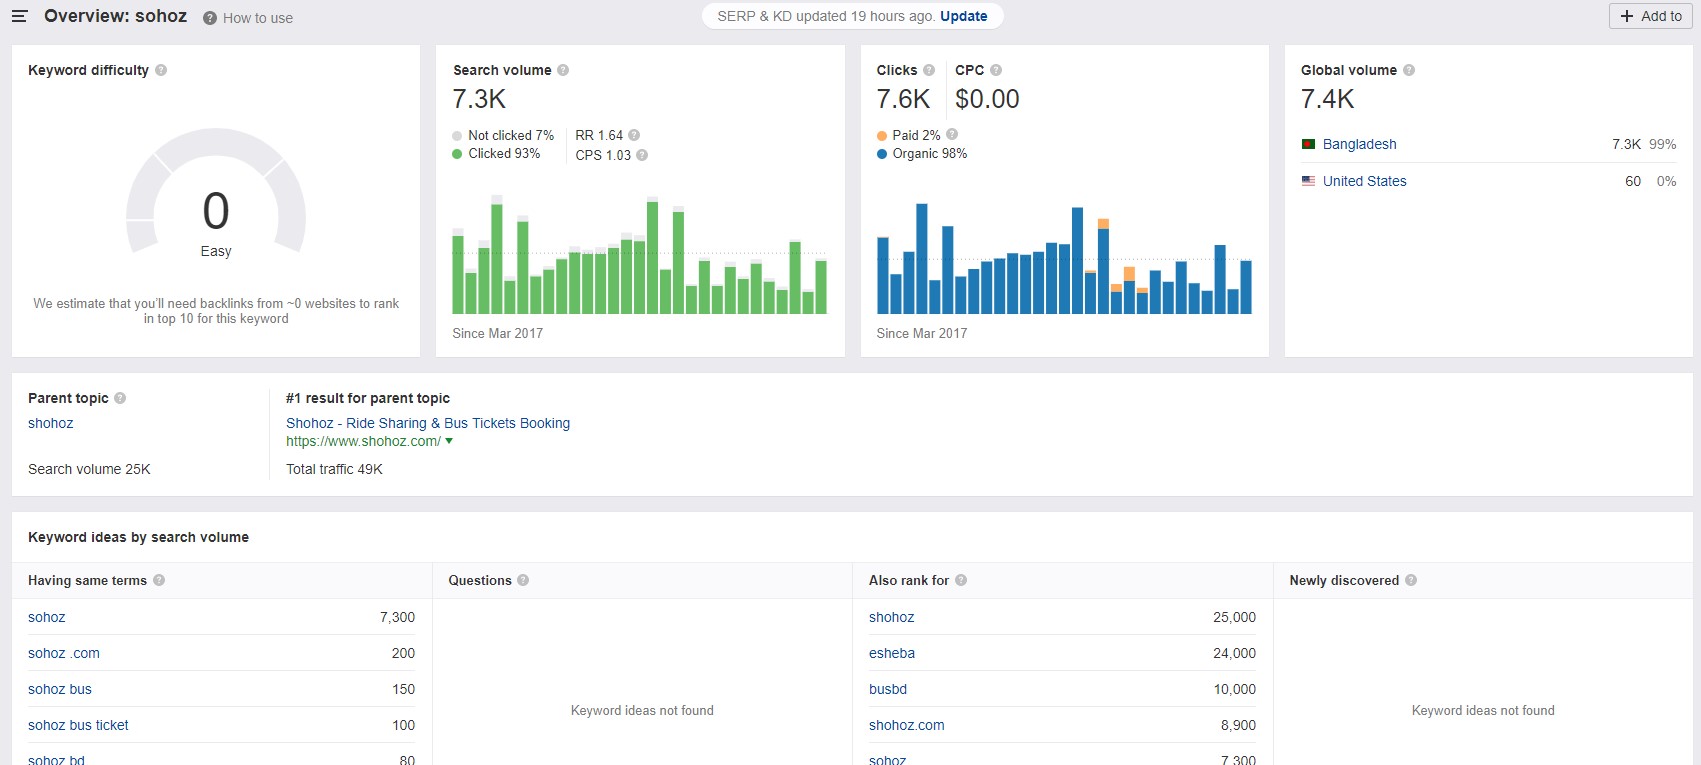Click the shohoz.com URL link

[x=363, y=441]
